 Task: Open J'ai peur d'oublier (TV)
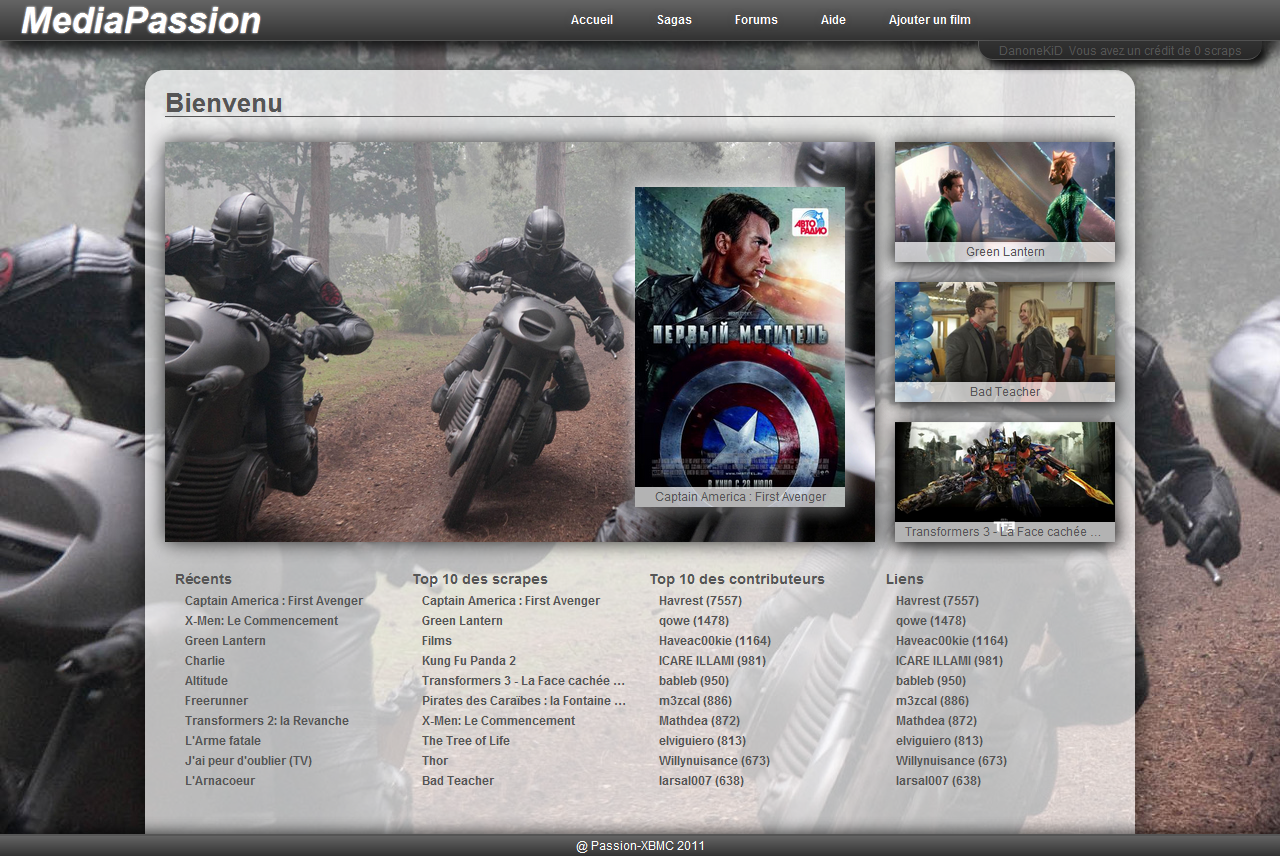click(x=248, y=761)
